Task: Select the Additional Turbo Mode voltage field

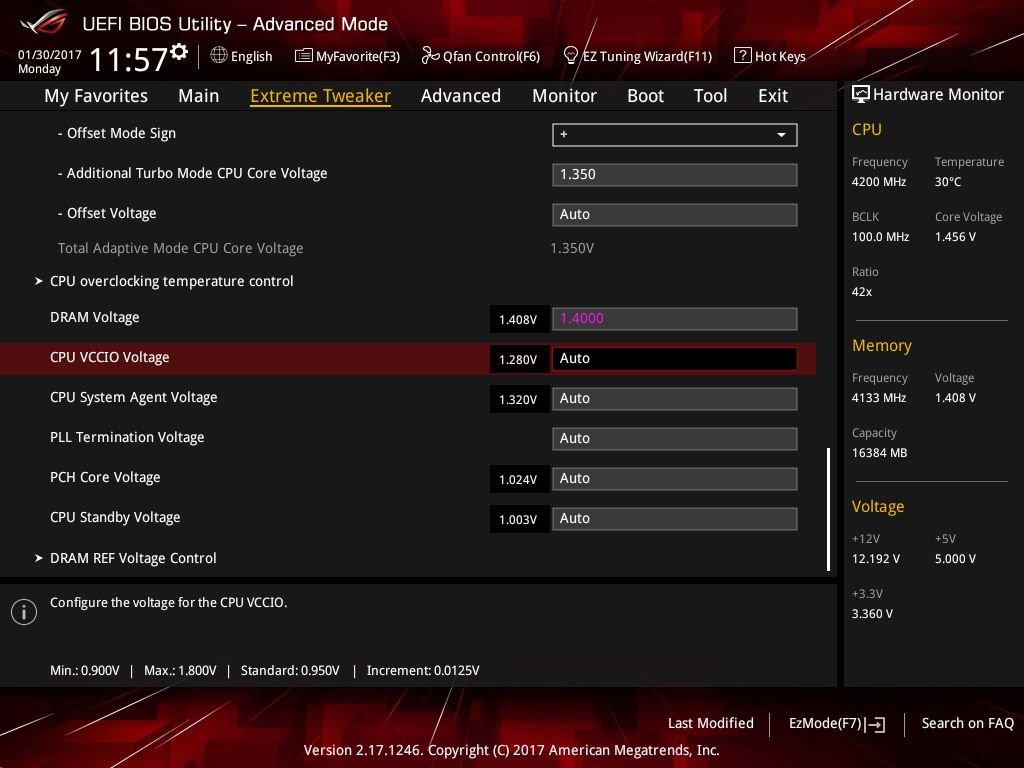Action: [675, 174]
